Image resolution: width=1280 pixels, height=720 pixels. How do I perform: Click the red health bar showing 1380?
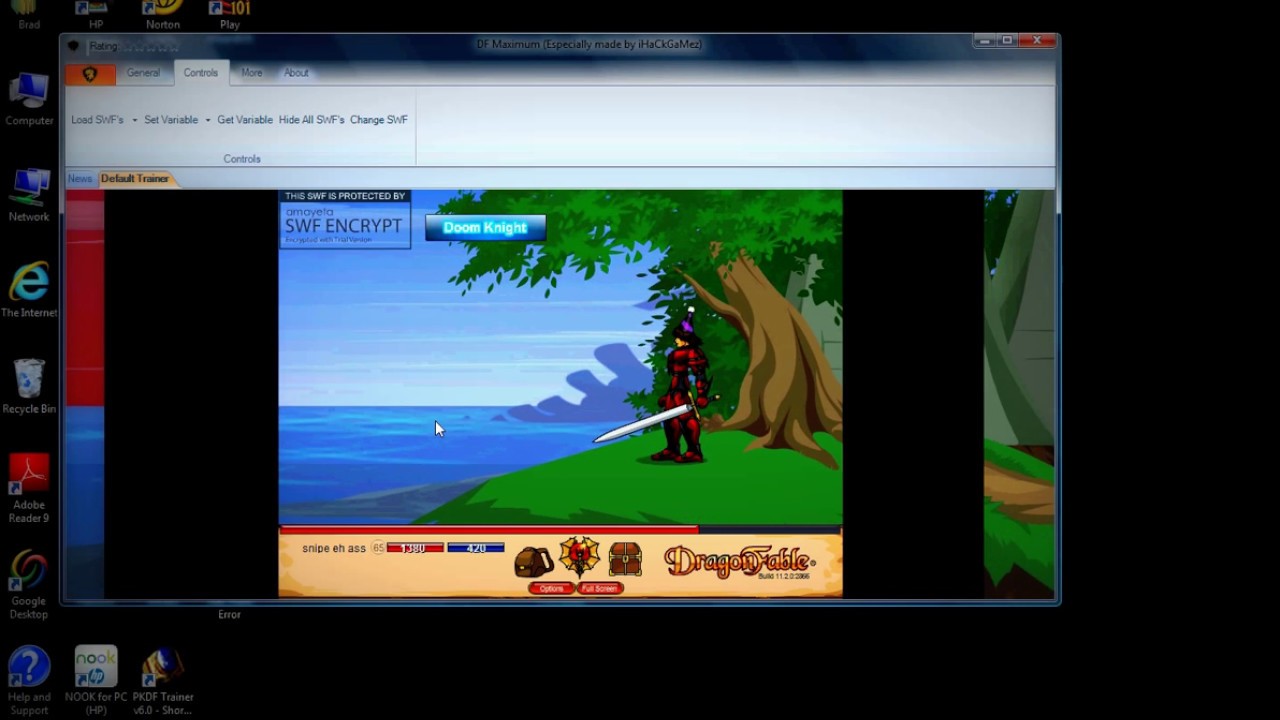coord(415,548)
